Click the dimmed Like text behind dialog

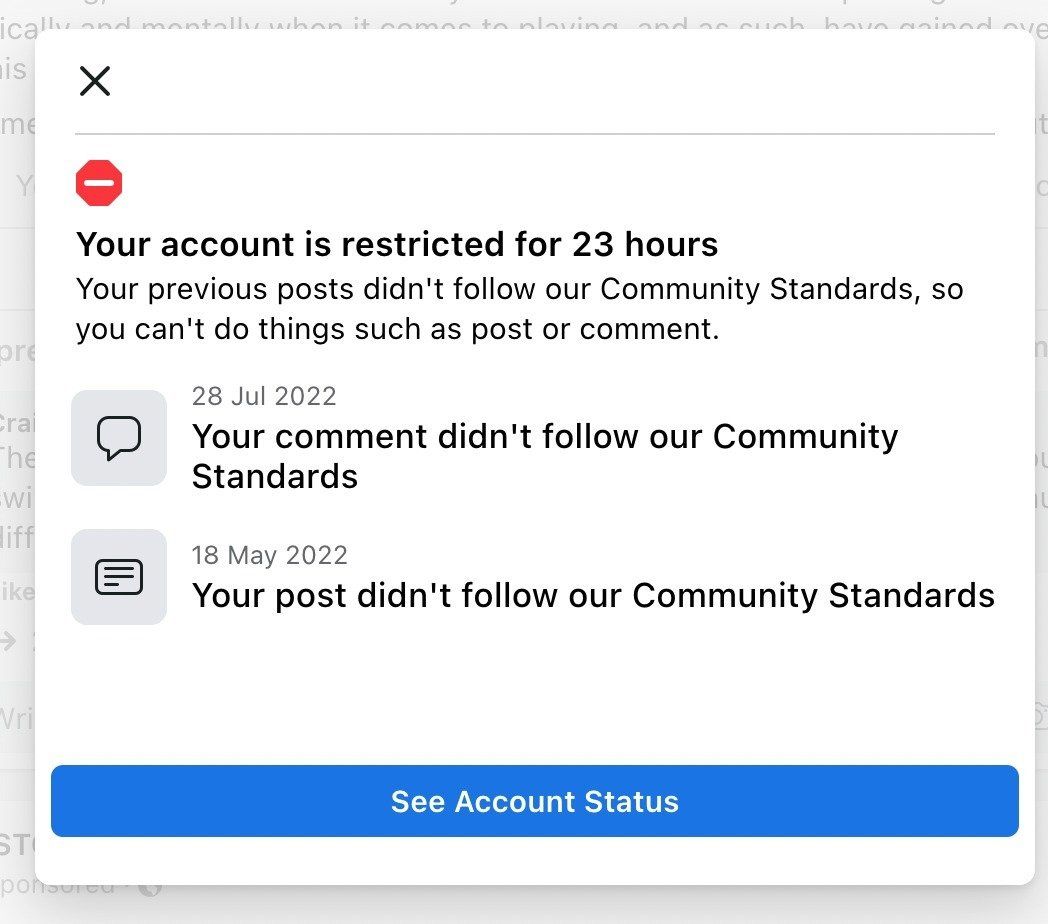point(17,592)
